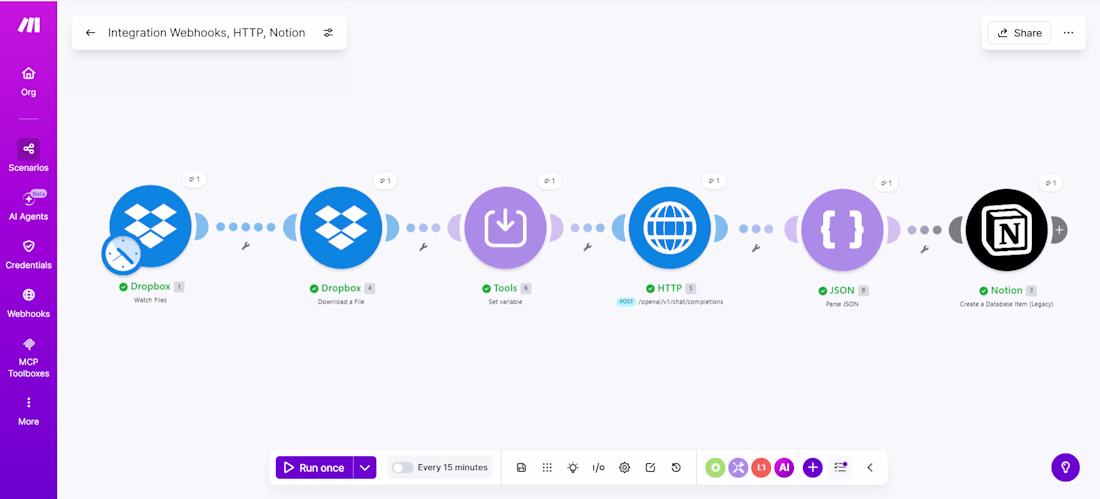
Task: Click wrench between the two Dropbox modules
Action: tap(246, 246)
